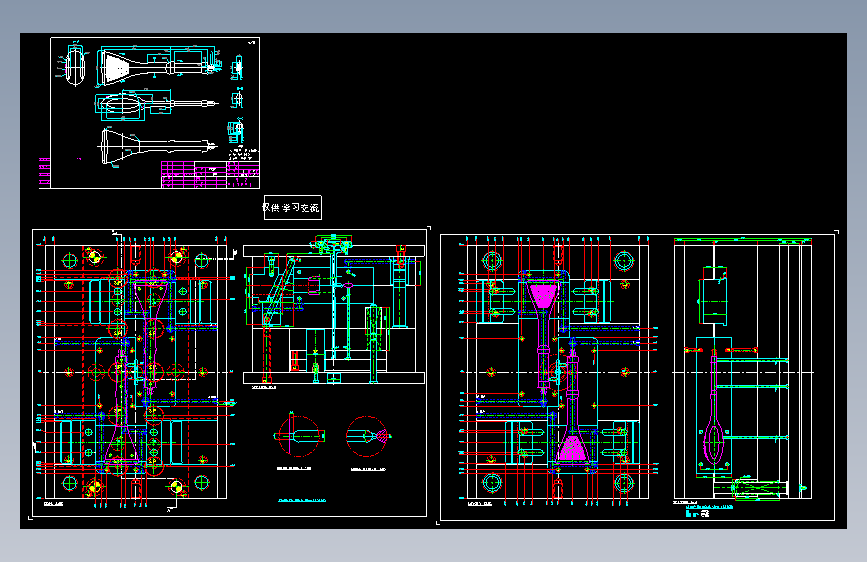Click the blue underlined caption under bottom-left sheet

tap(302, 500)
